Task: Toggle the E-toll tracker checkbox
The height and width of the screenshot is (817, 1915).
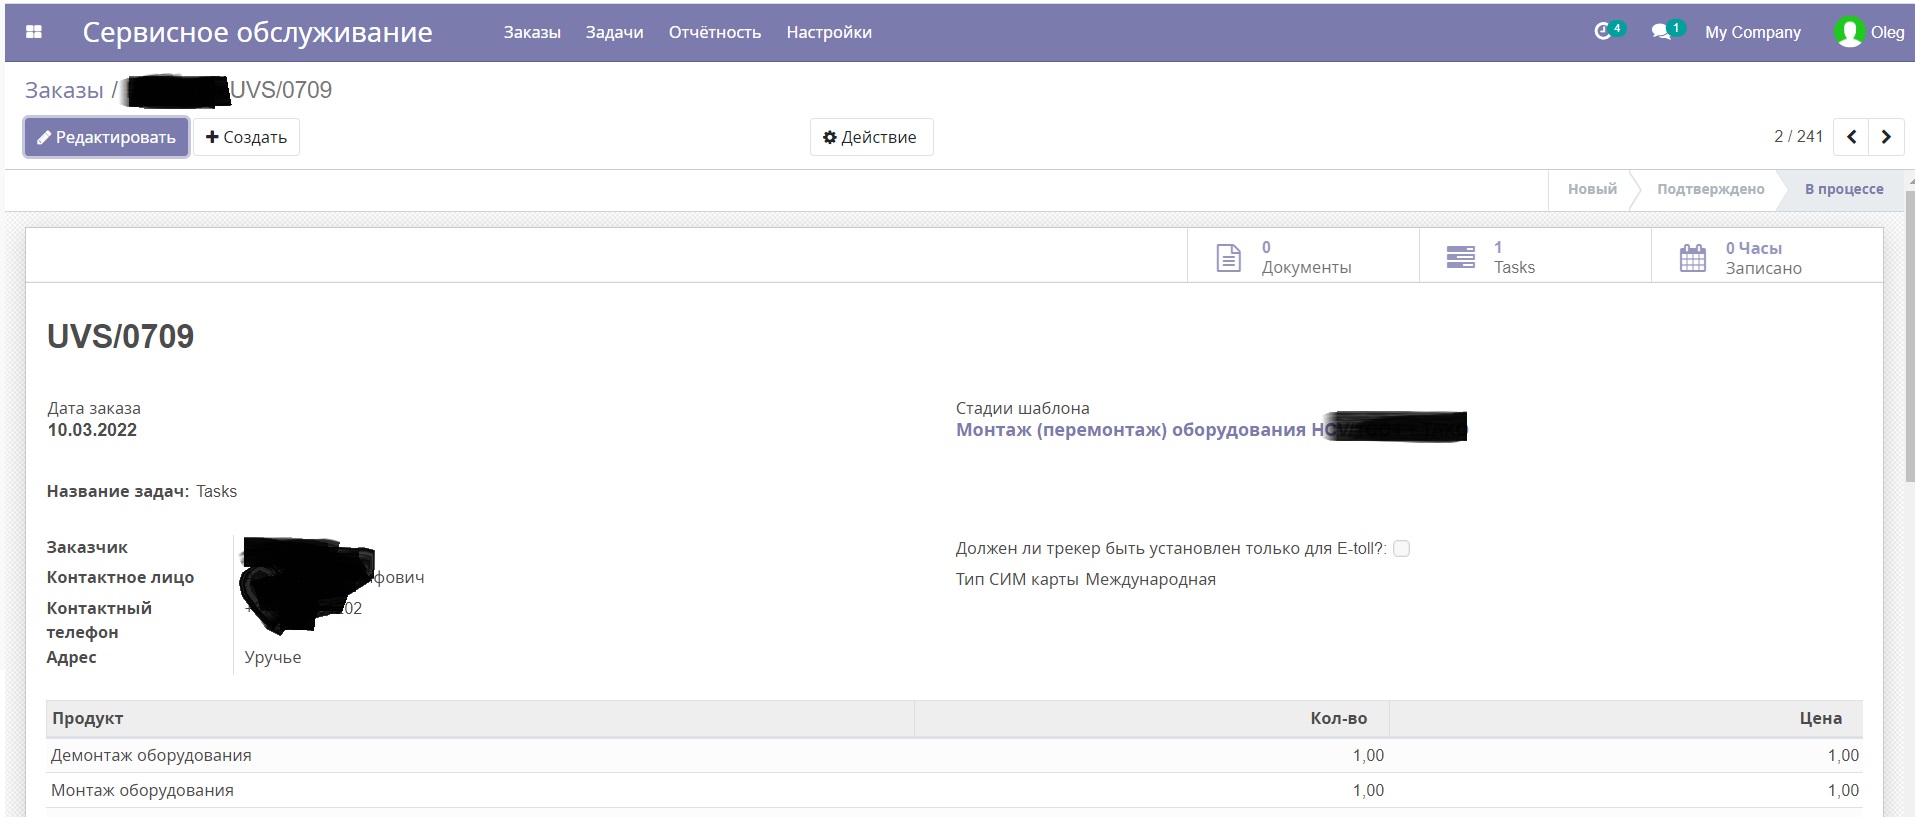Action: pyautogui.click(x=1401, y=548)
